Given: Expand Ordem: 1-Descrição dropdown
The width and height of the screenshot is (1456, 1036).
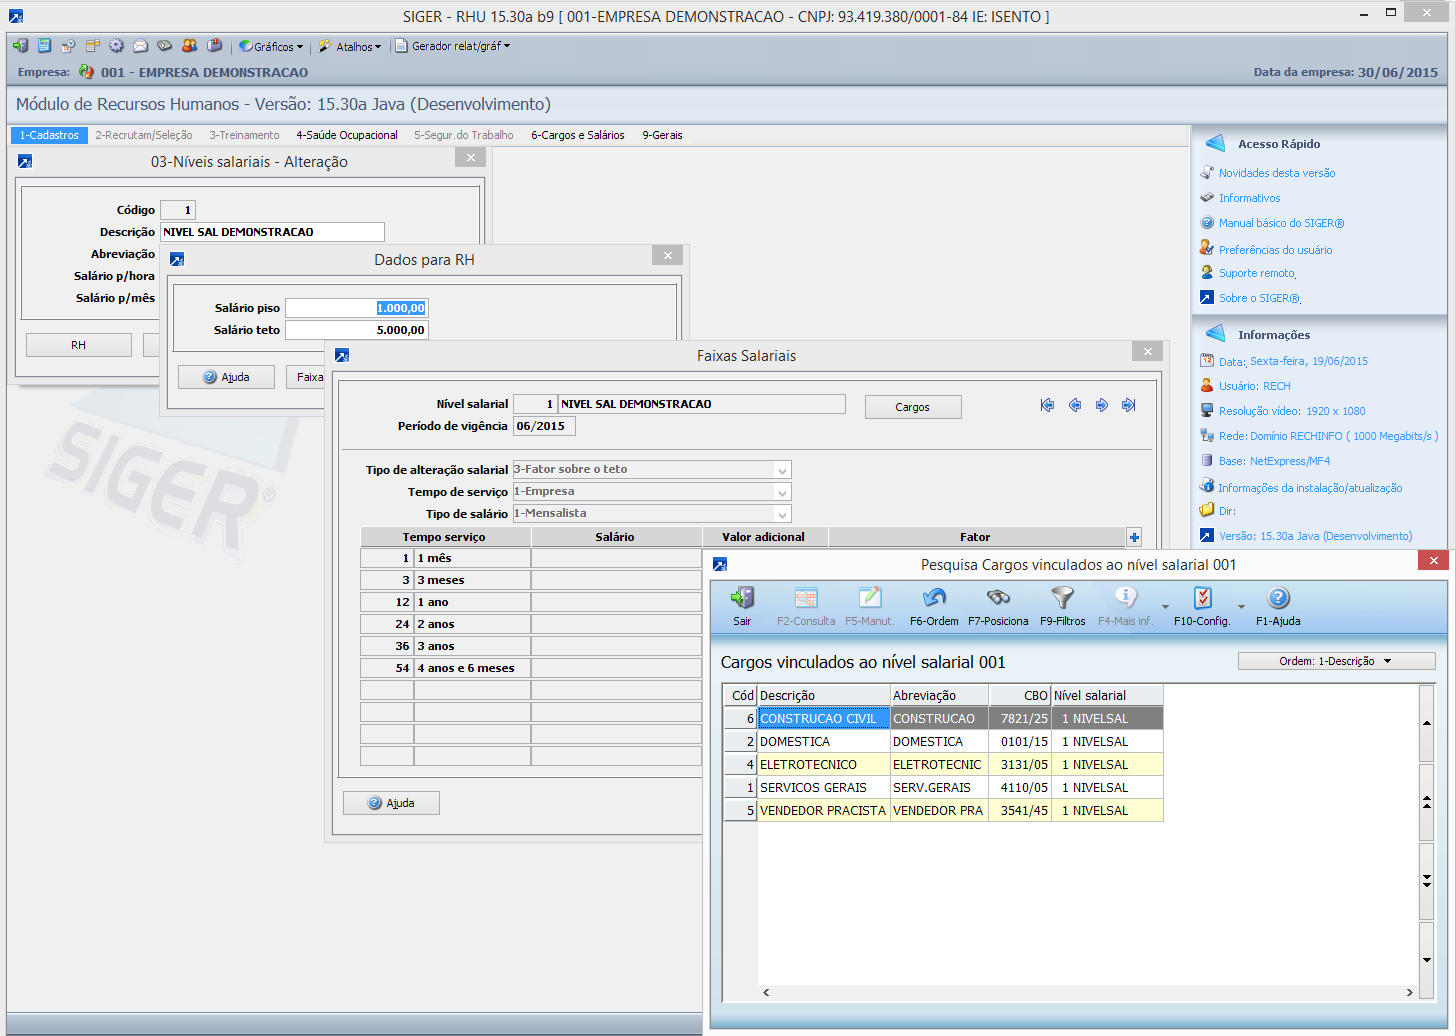Looking at the screenshot, I should 1336,661.
